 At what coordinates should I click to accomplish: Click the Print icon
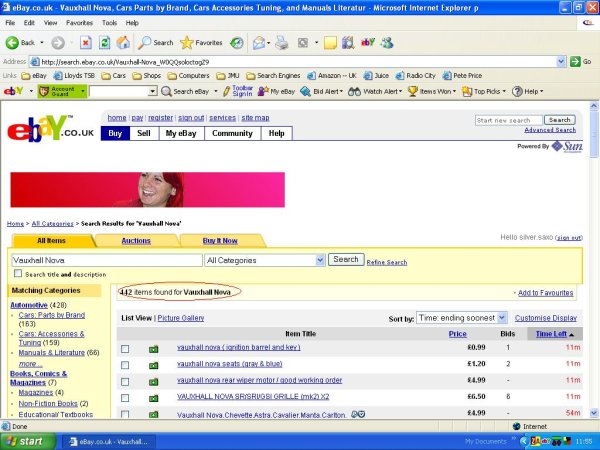[282, 43]
